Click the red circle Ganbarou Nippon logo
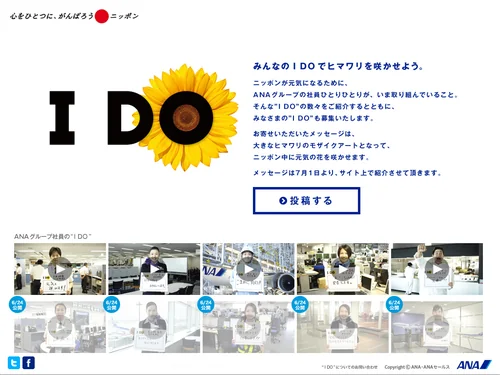This screenshot has height=375, width=500. click(x=101, y=16)
